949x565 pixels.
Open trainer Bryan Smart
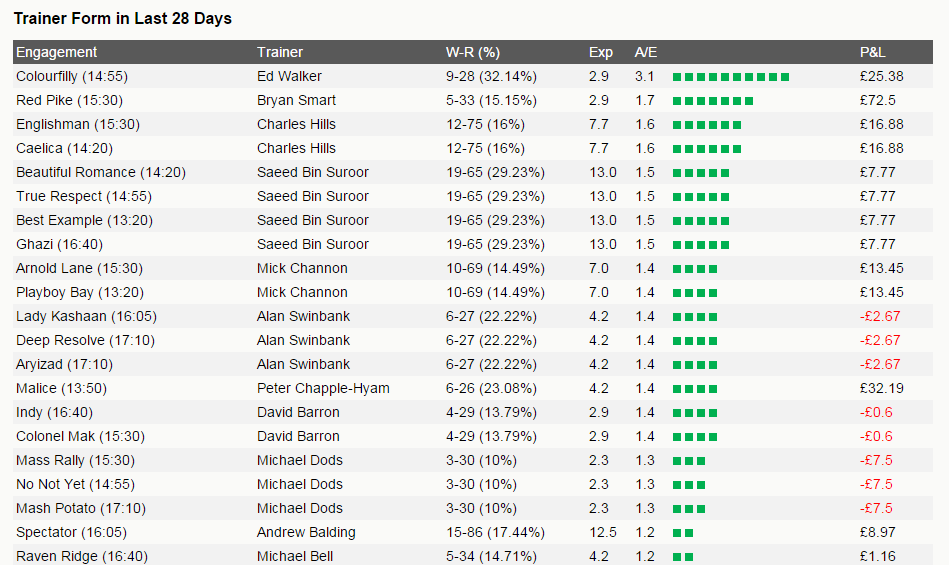point(296,100)
